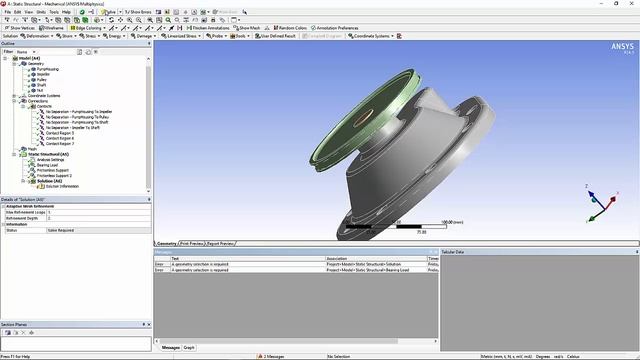Open the Units menu
640x360 pixels.
[41, 12]
